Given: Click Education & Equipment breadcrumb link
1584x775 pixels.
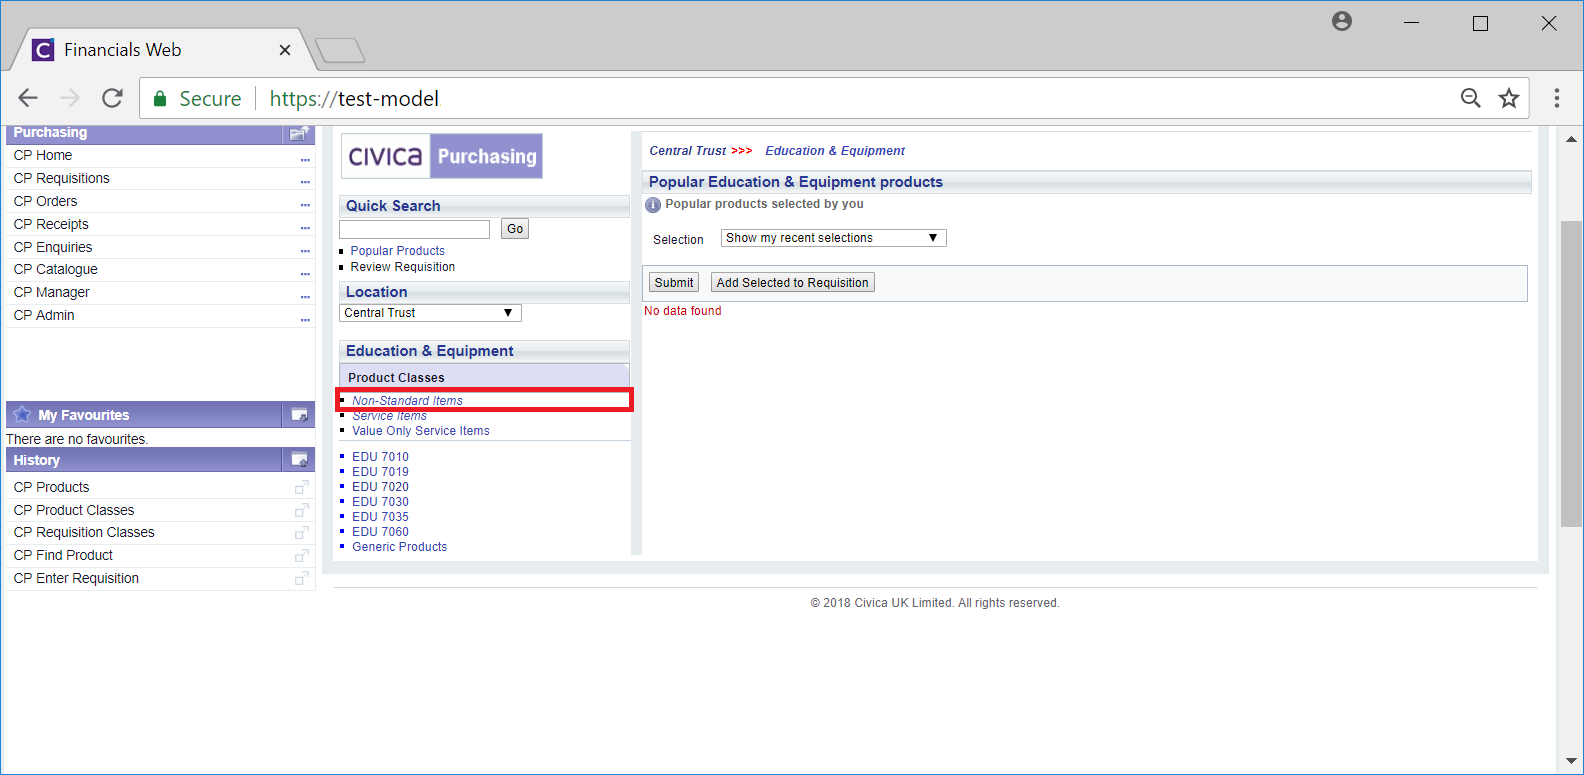Looking at the screenshot, I should 835,151.
